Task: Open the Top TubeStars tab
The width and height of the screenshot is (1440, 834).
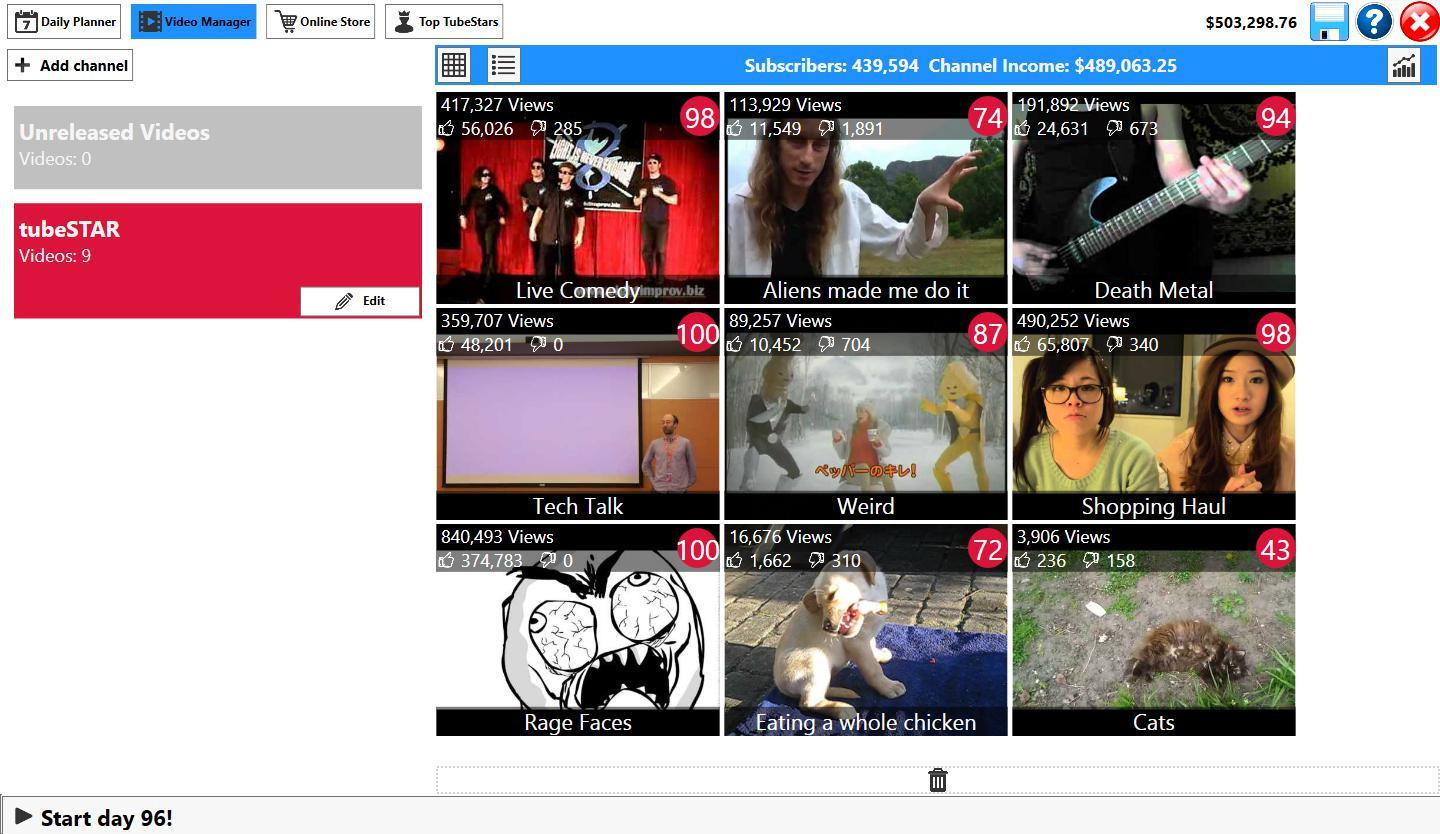Action: click(x=444, y=21)
